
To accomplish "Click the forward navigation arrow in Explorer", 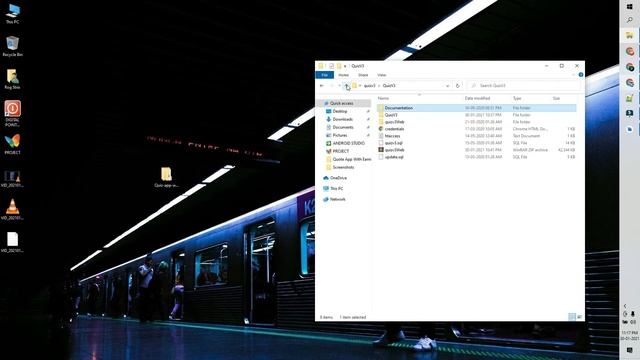I will click(331, 86).
